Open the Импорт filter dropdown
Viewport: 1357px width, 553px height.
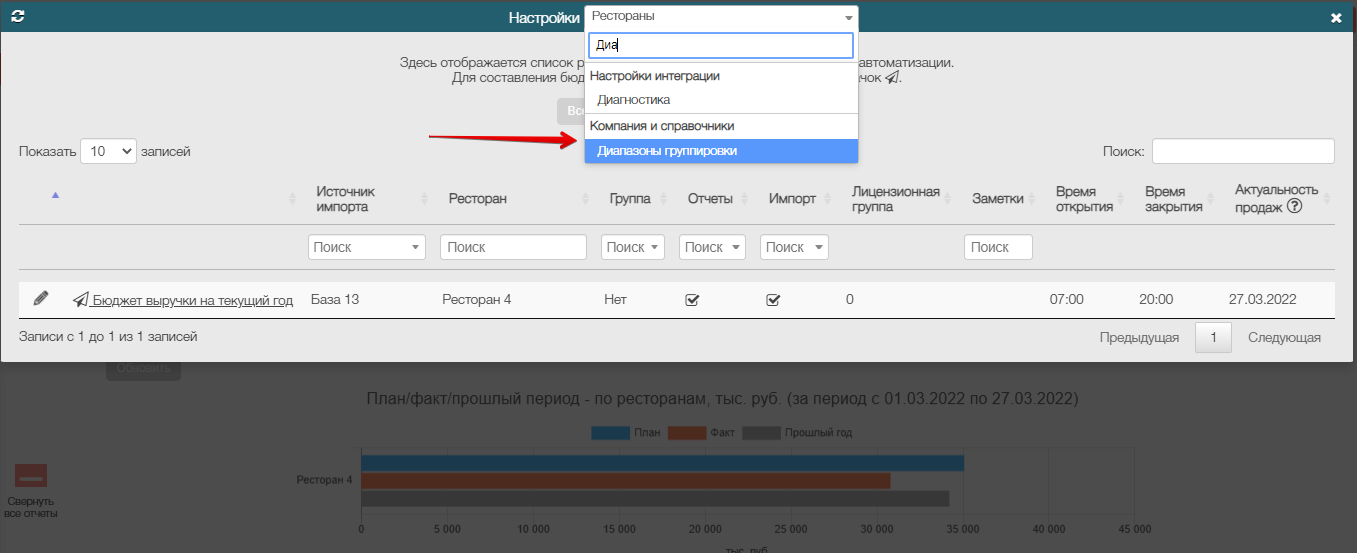(x=794, y=247)
